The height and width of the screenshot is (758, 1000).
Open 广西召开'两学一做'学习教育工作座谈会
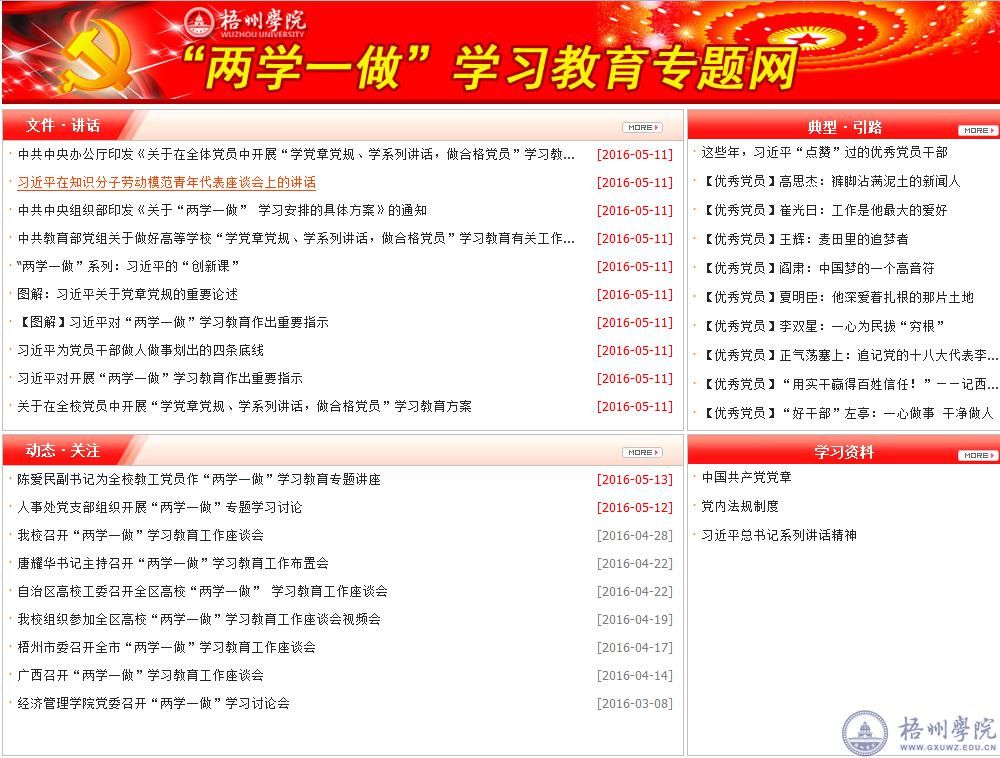tap(140, 676)
